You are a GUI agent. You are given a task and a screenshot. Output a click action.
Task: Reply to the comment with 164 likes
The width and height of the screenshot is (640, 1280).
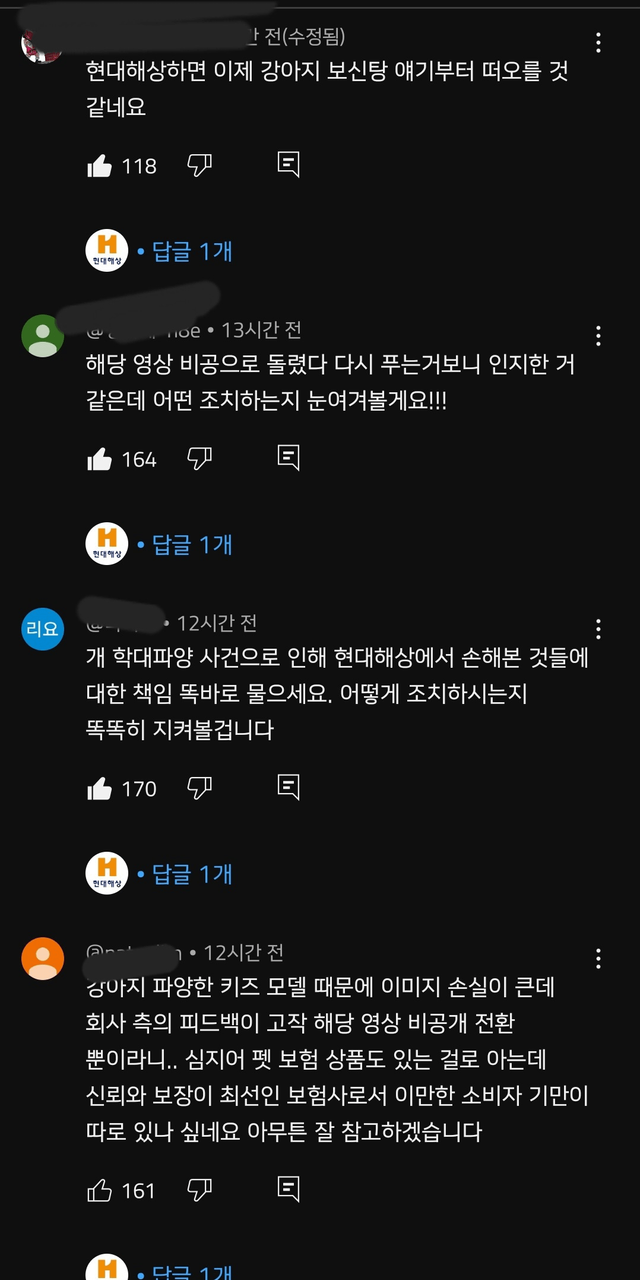coord(288,459)
